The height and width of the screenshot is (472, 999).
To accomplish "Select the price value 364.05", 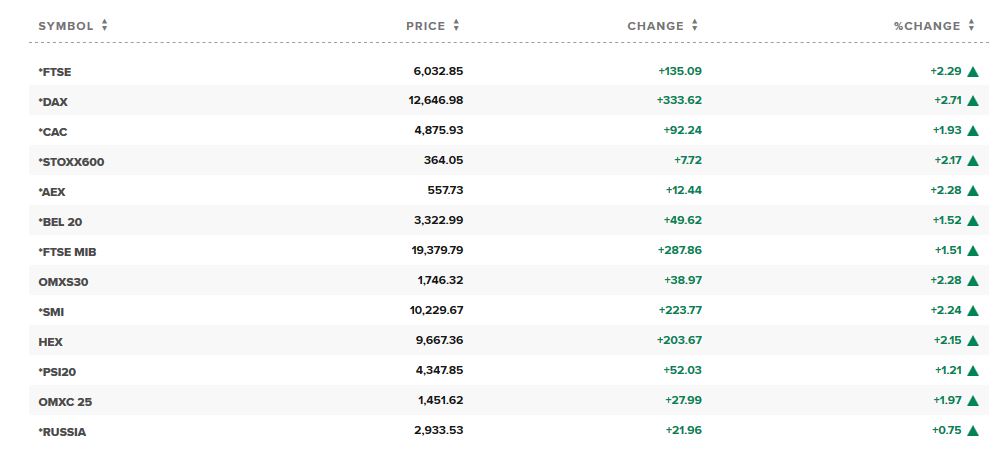I will [x=443, y=160].
